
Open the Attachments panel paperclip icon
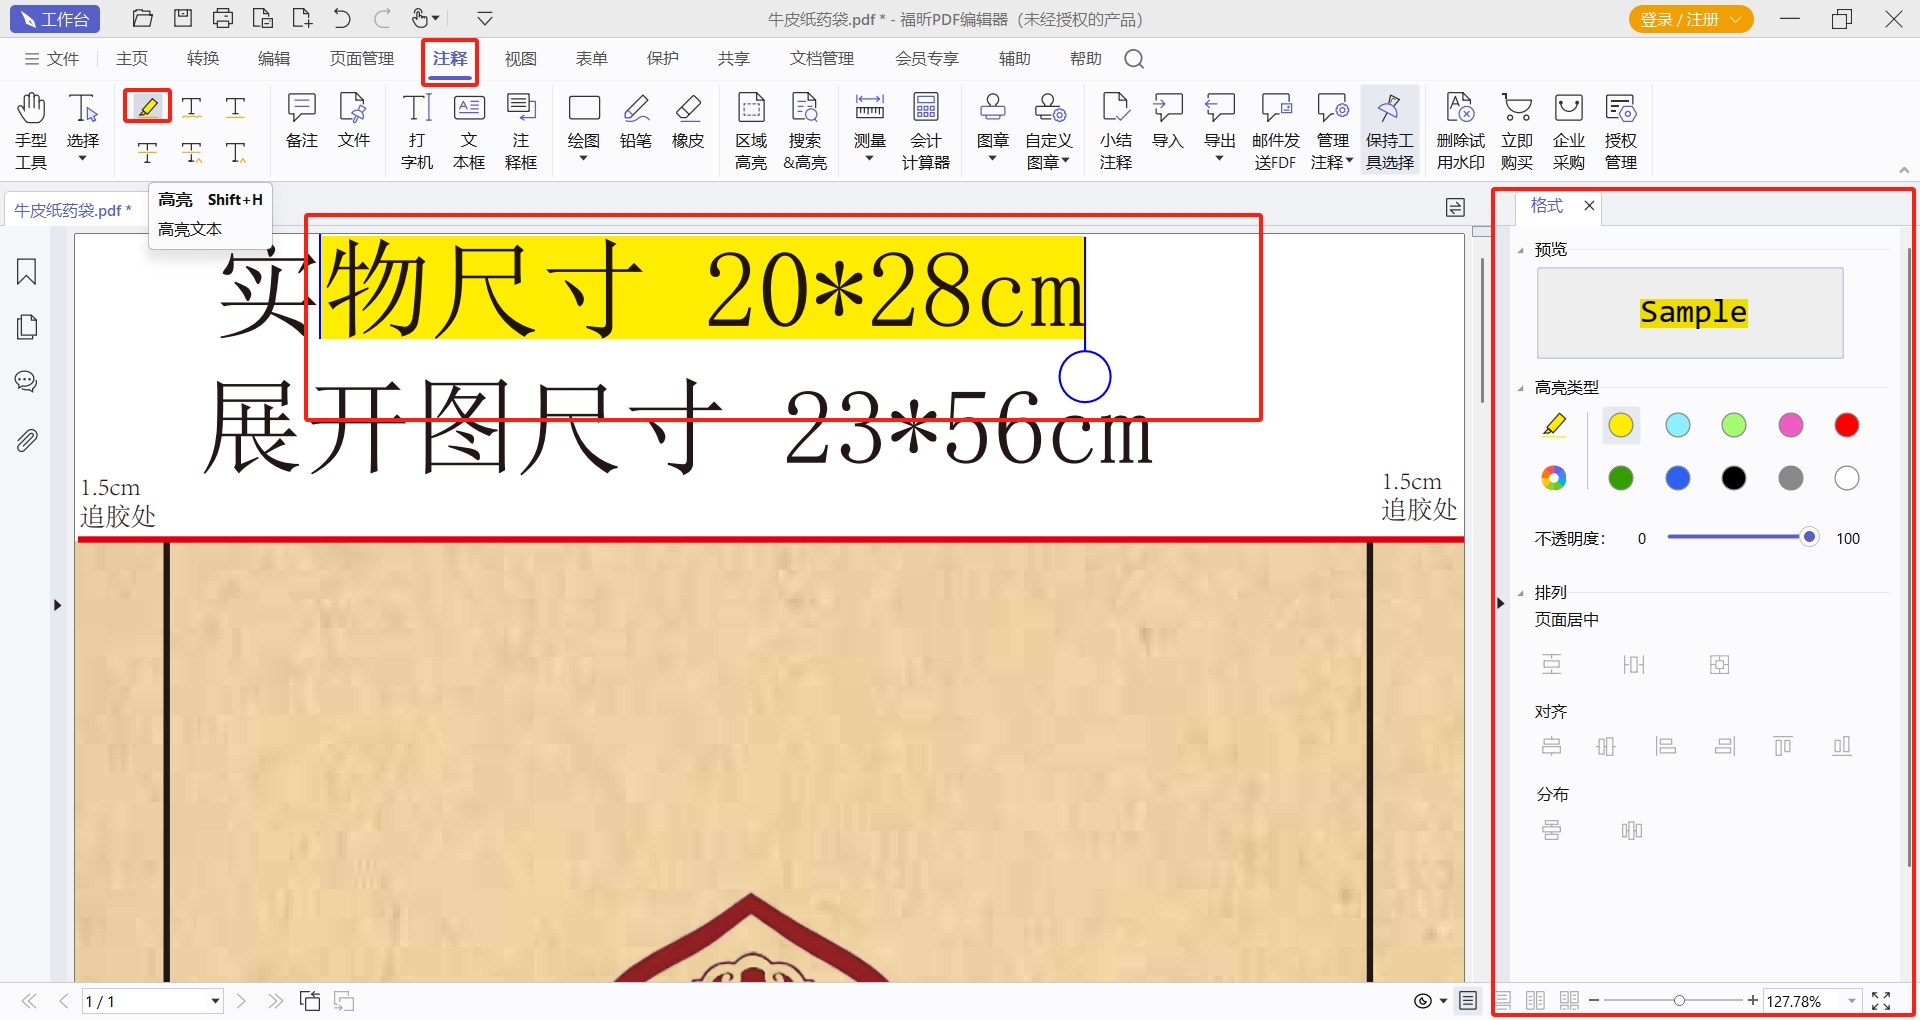coord(27,440)
